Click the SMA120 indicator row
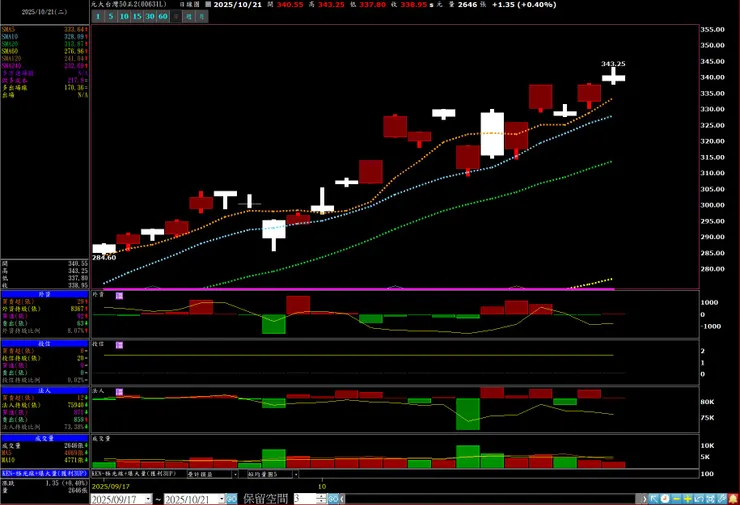The width and height of the screenshot is (740, 505). 44,59
